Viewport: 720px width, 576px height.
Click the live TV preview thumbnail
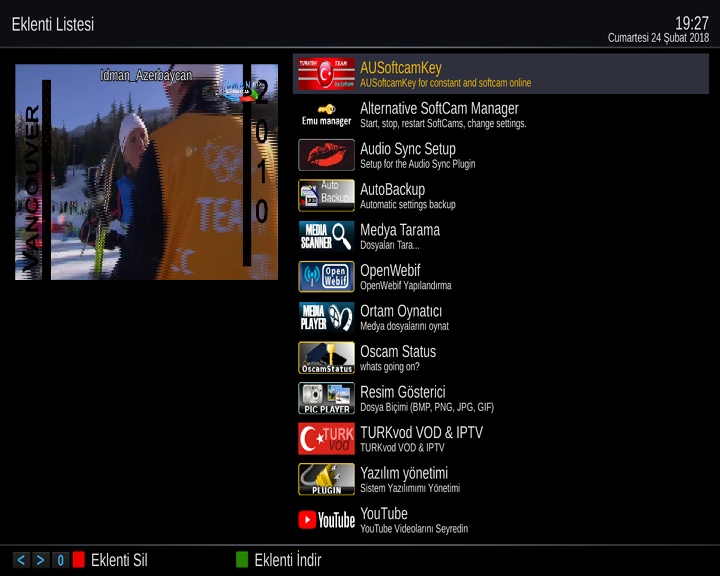(x=146, y=172)
